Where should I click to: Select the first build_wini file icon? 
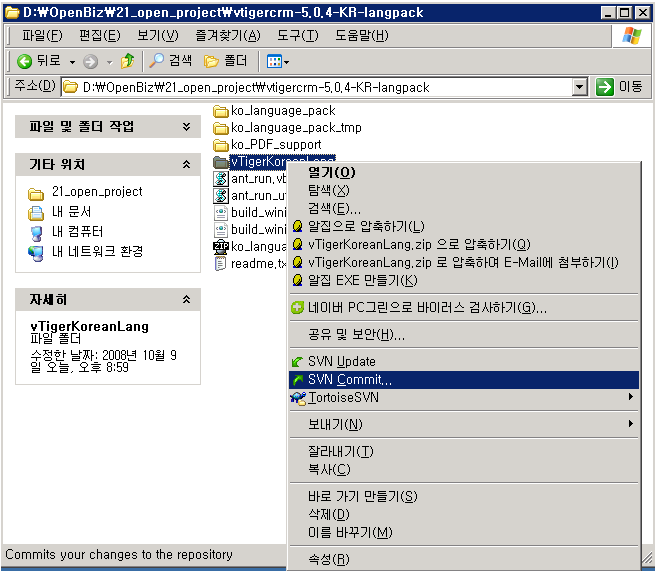(x=220, y=213)
